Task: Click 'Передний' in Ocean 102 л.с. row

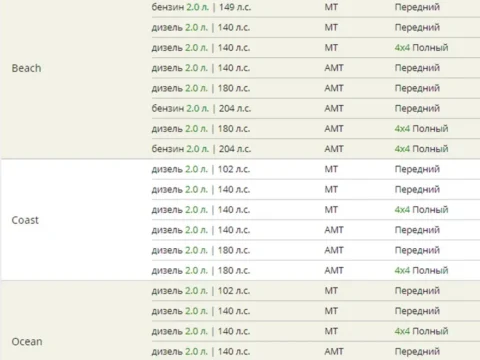Action: (417, 291)
